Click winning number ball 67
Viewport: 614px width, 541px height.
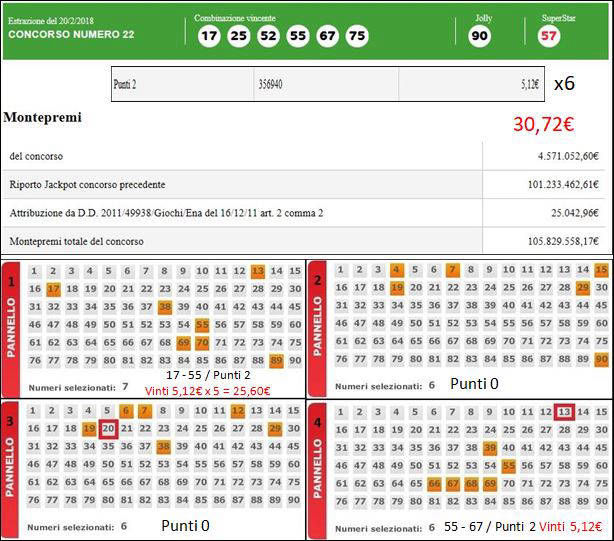pyautogui.click(x=327, y=36)
